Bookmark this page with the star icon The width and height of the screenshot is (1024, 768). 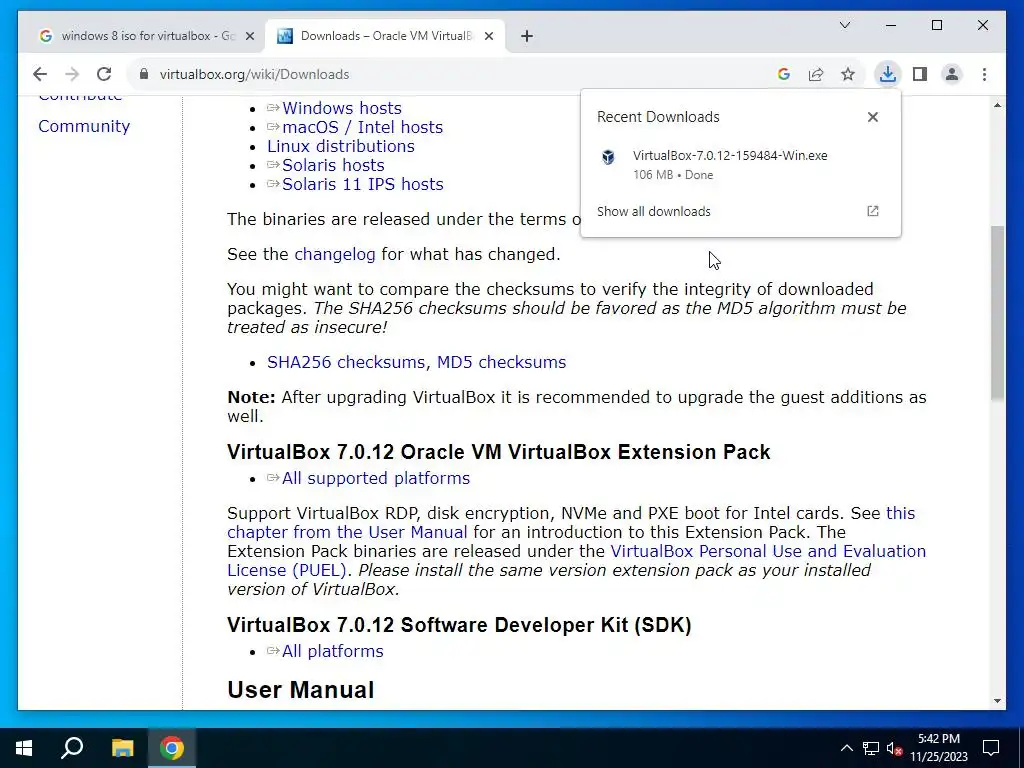pyautogui.click(x=848, y=74)
